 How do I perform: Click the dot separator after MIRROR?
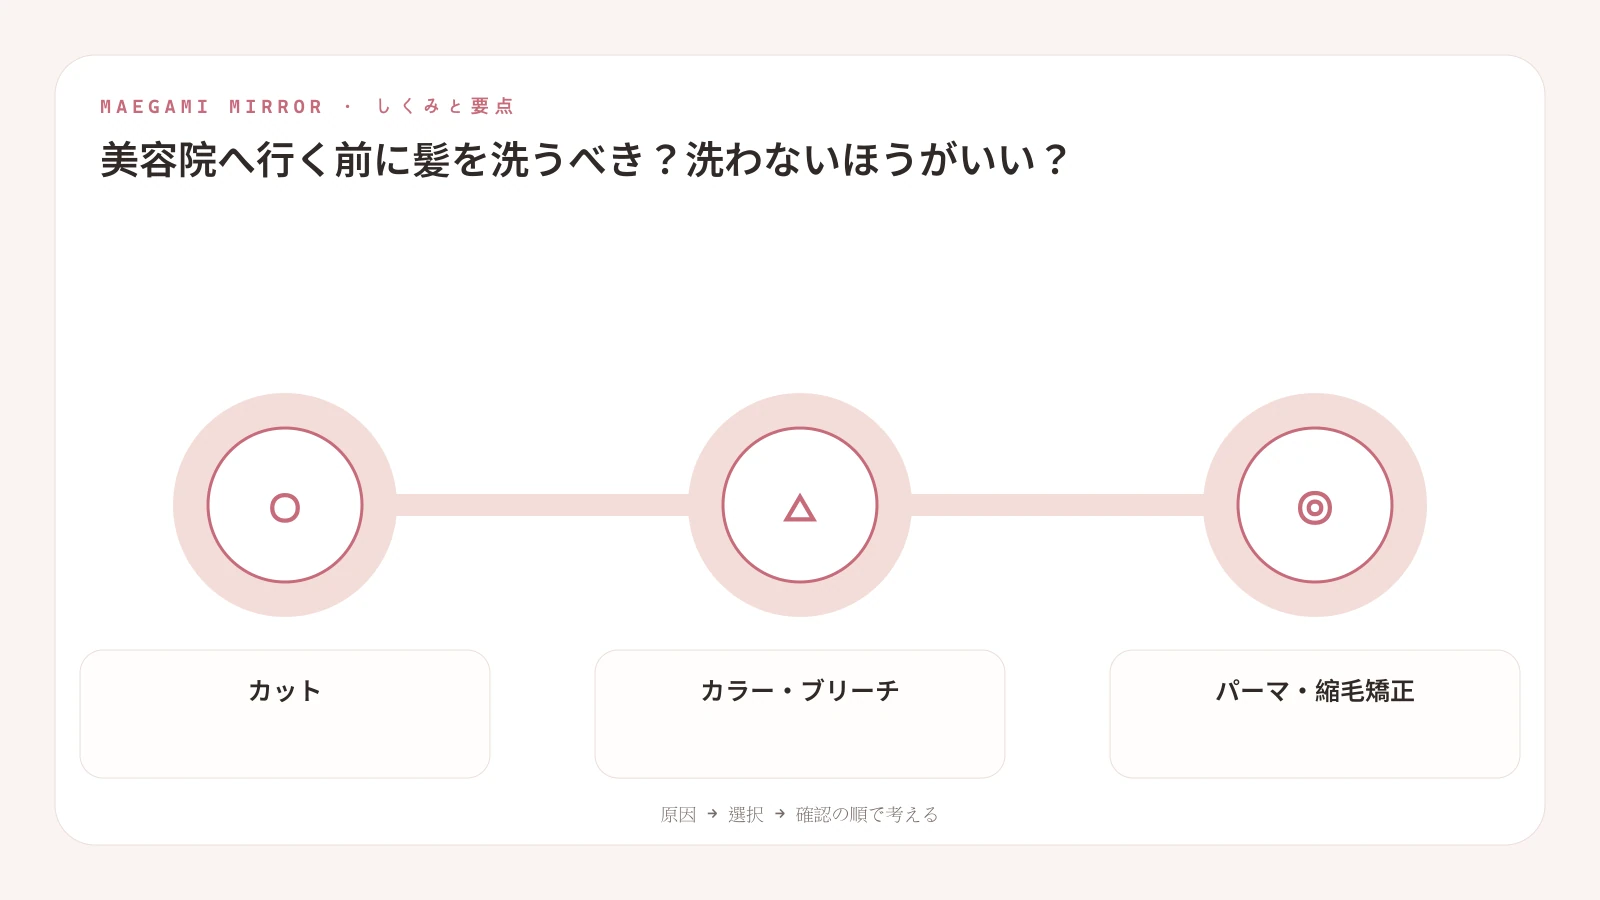[x=348, y=106]
